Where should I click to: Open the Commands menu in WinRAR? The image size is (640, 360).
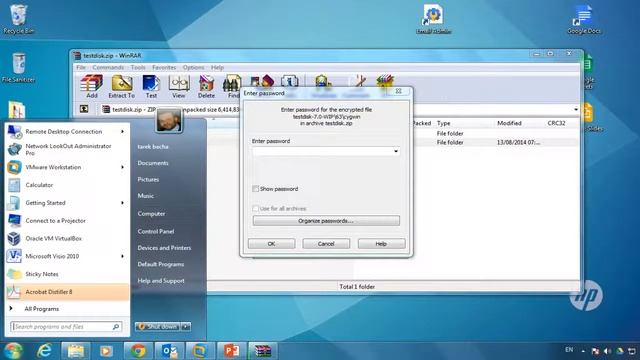(108, 67)
